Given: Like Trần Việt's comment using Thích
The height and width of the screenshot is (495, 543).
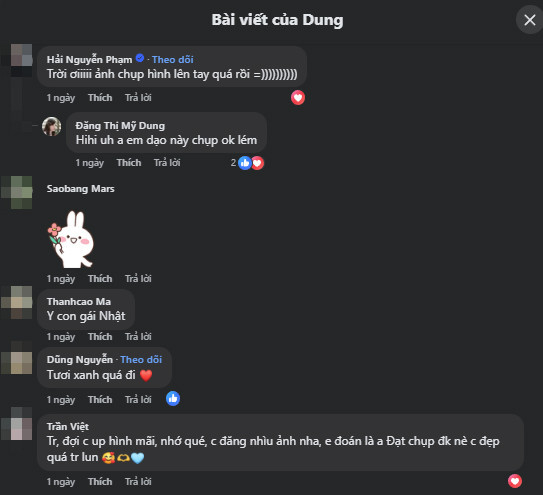Looking at the screenshot, I should pyautogui.click(x=100, y=481).
